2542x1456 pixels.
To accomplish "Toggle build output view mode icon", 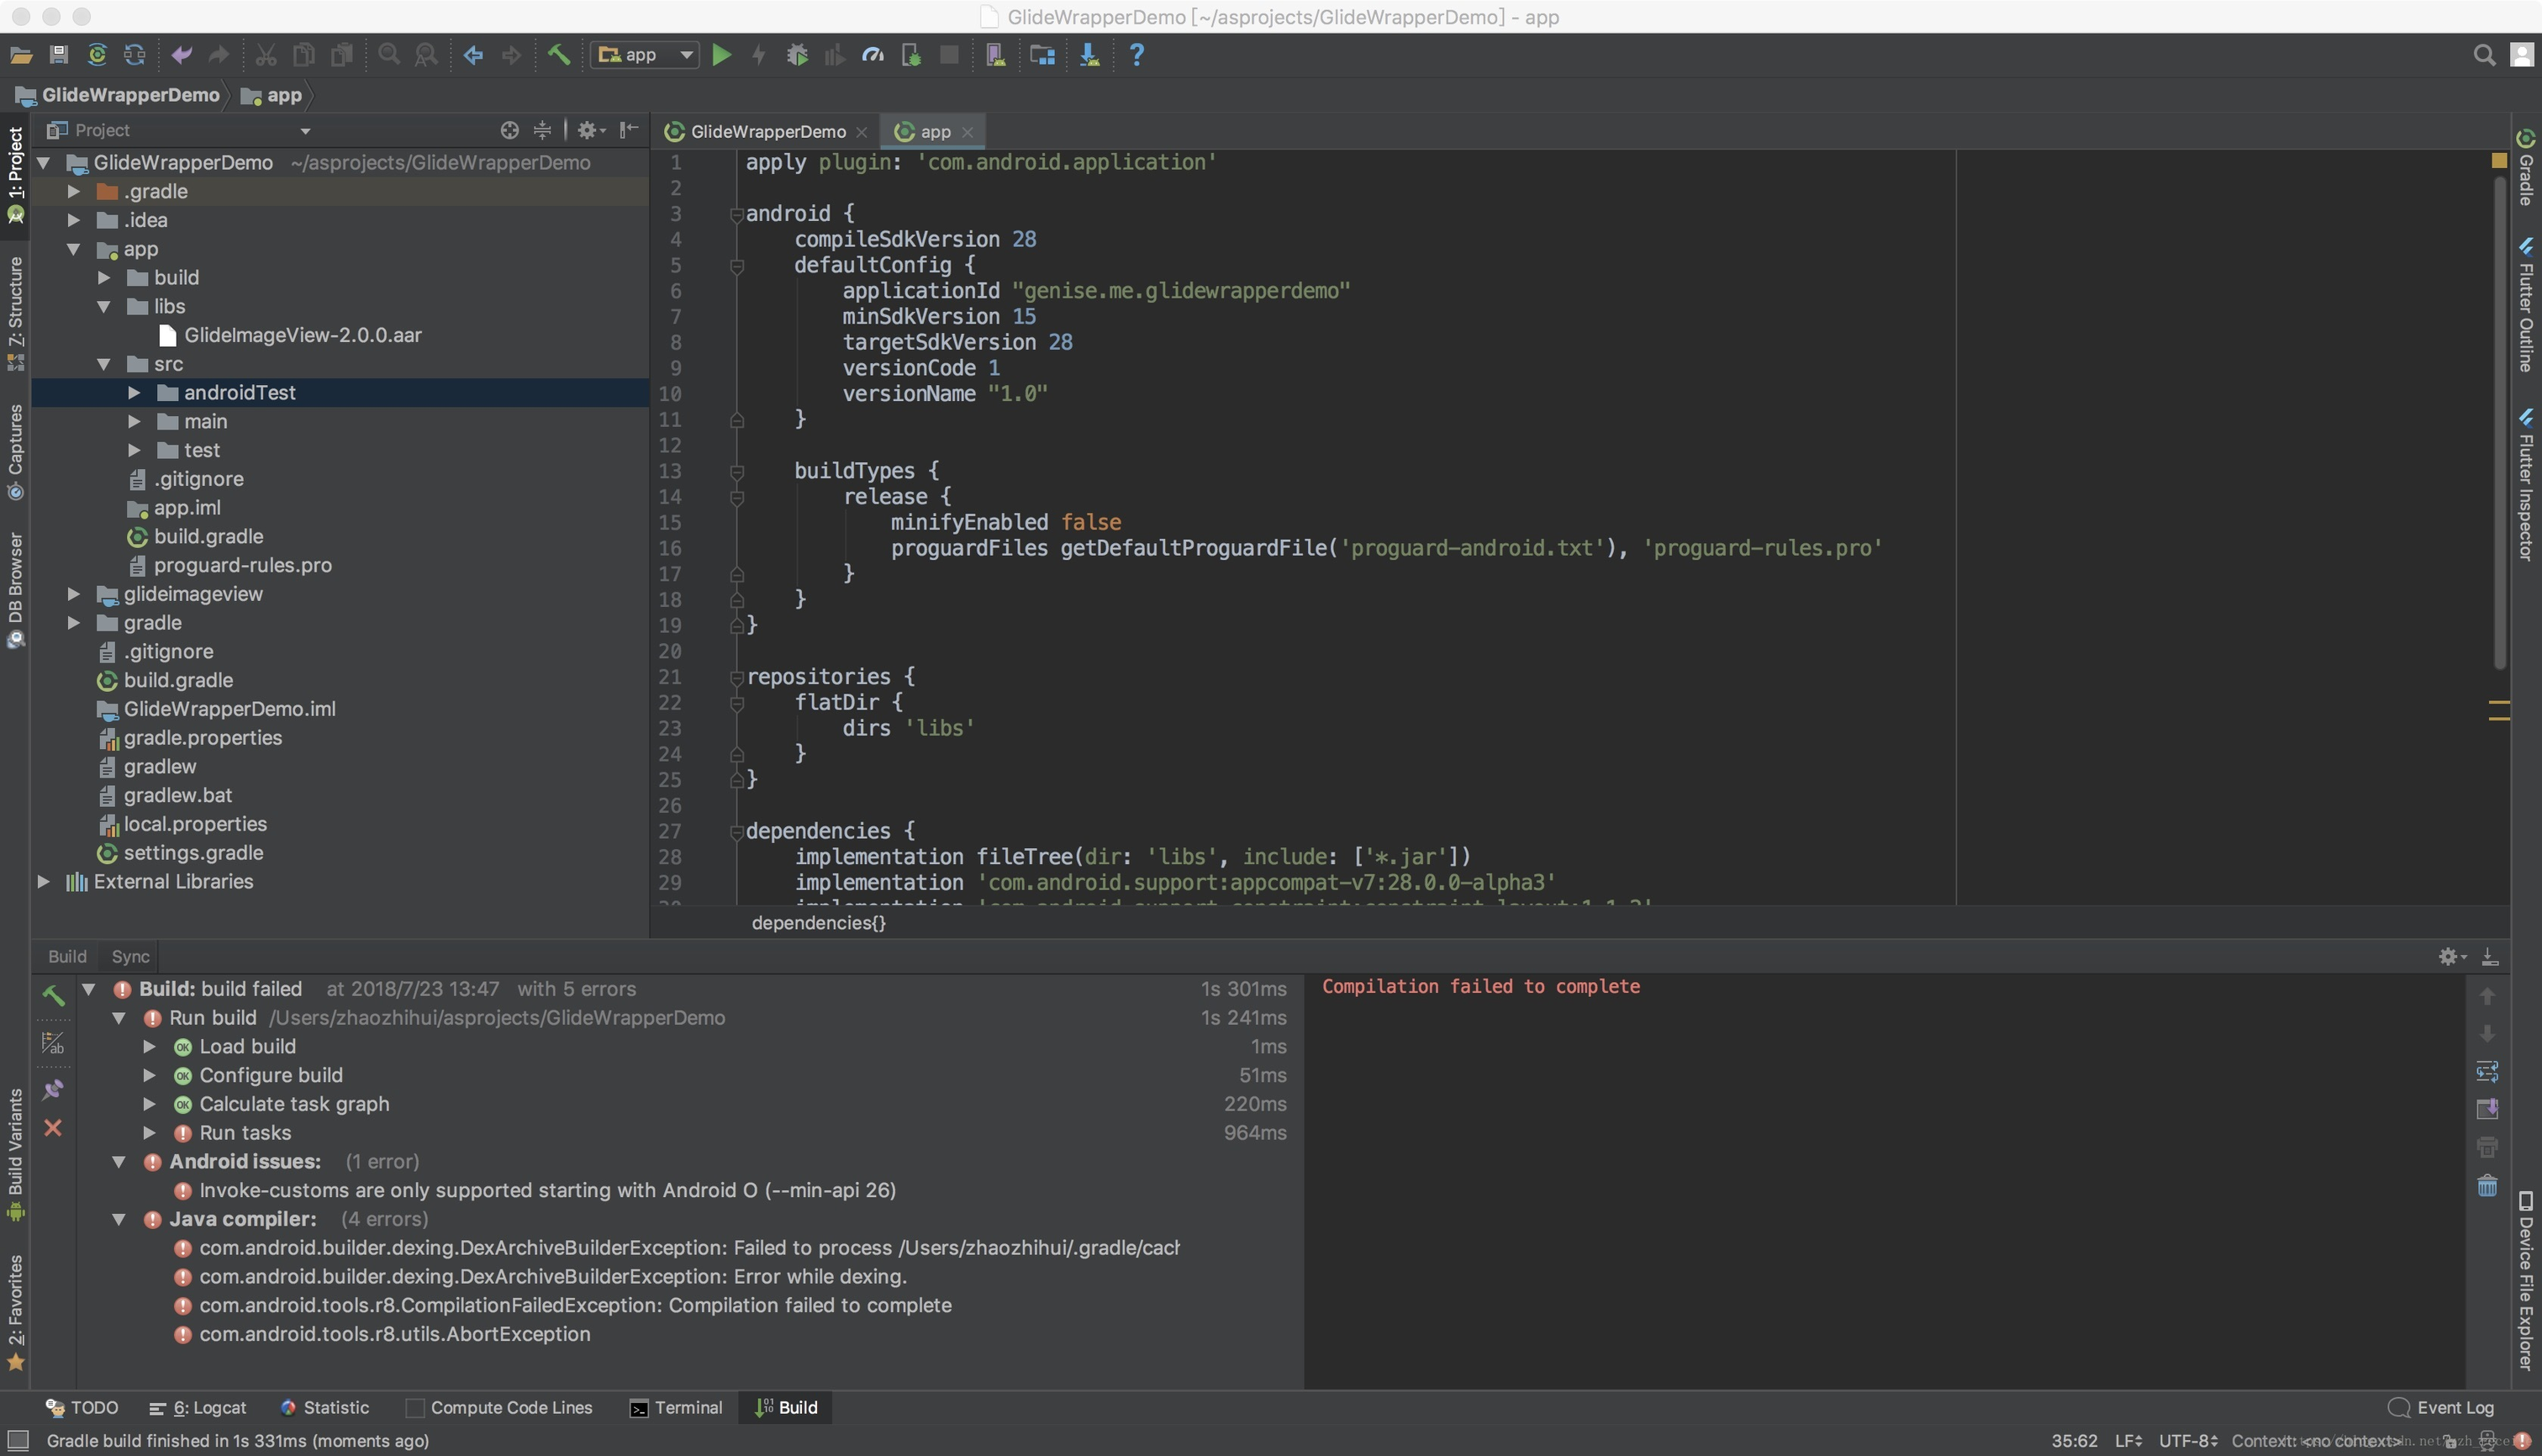I will tap(53, 1043).
